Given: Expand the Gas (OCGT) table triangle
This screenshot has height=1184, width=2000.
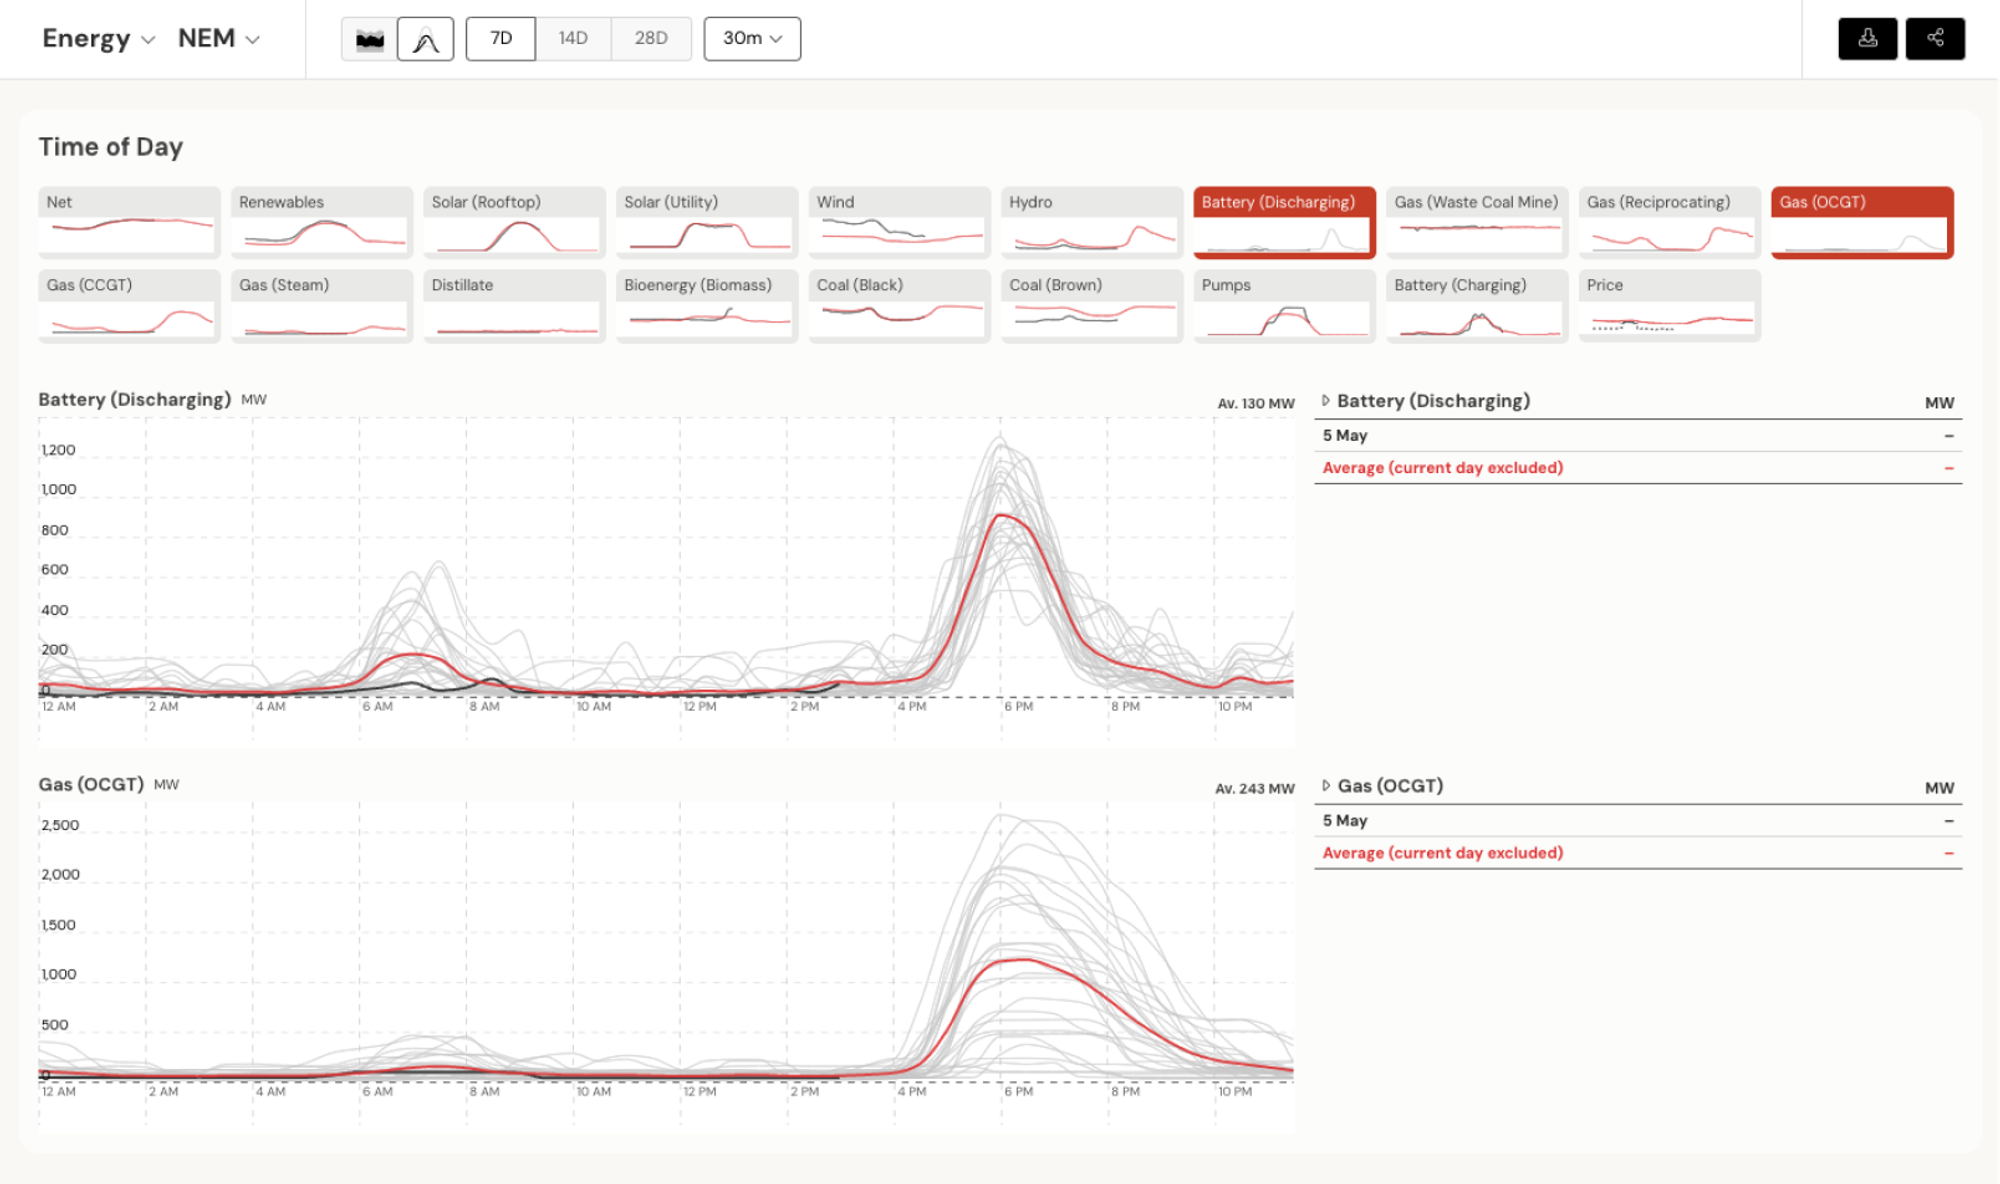Looking at the screenshot, I should coord(1326,786).
